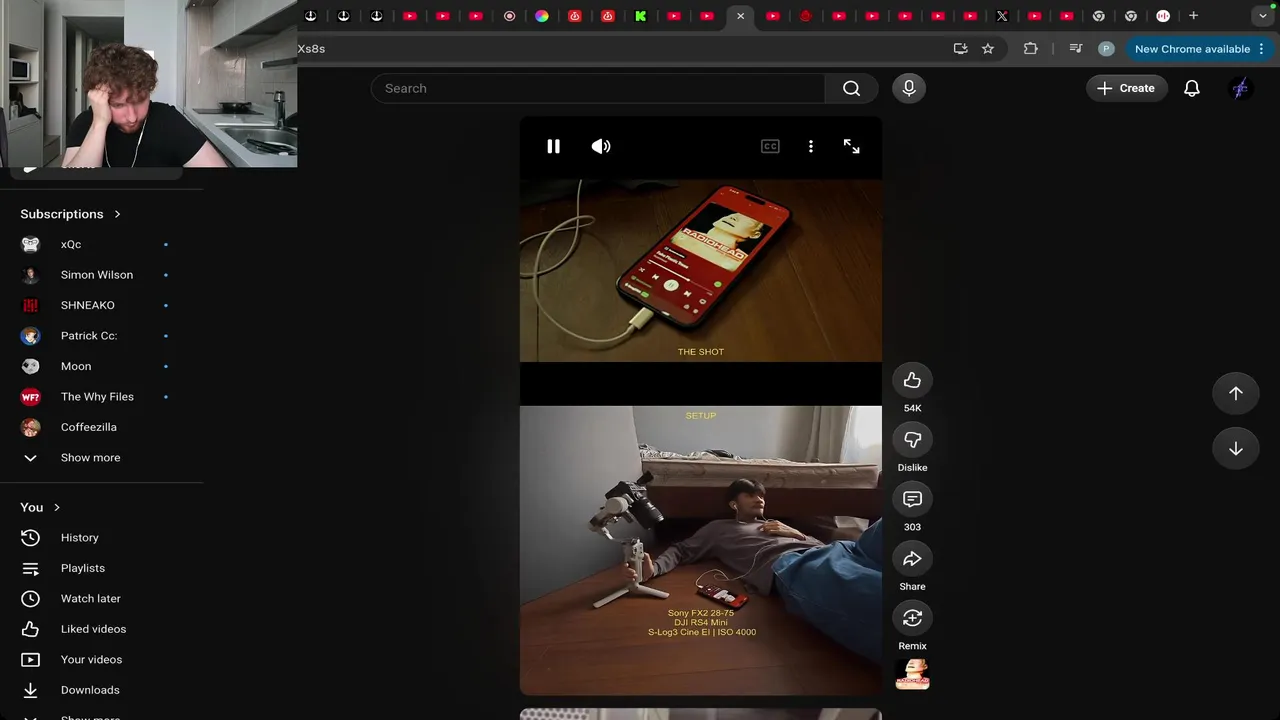Open the YouTube account avatar menu
The width and height of the screenshot is (1280, 720).
click(x=1240, y=88)
